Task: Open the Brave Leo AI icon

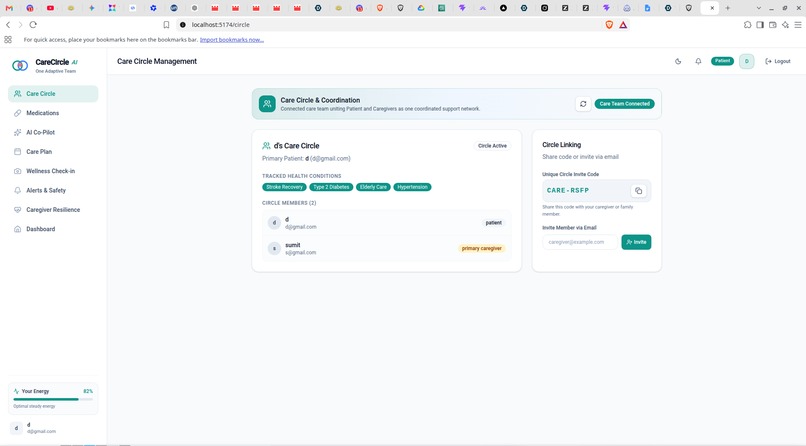Action: pyautogui.click(x=785, y=25)
